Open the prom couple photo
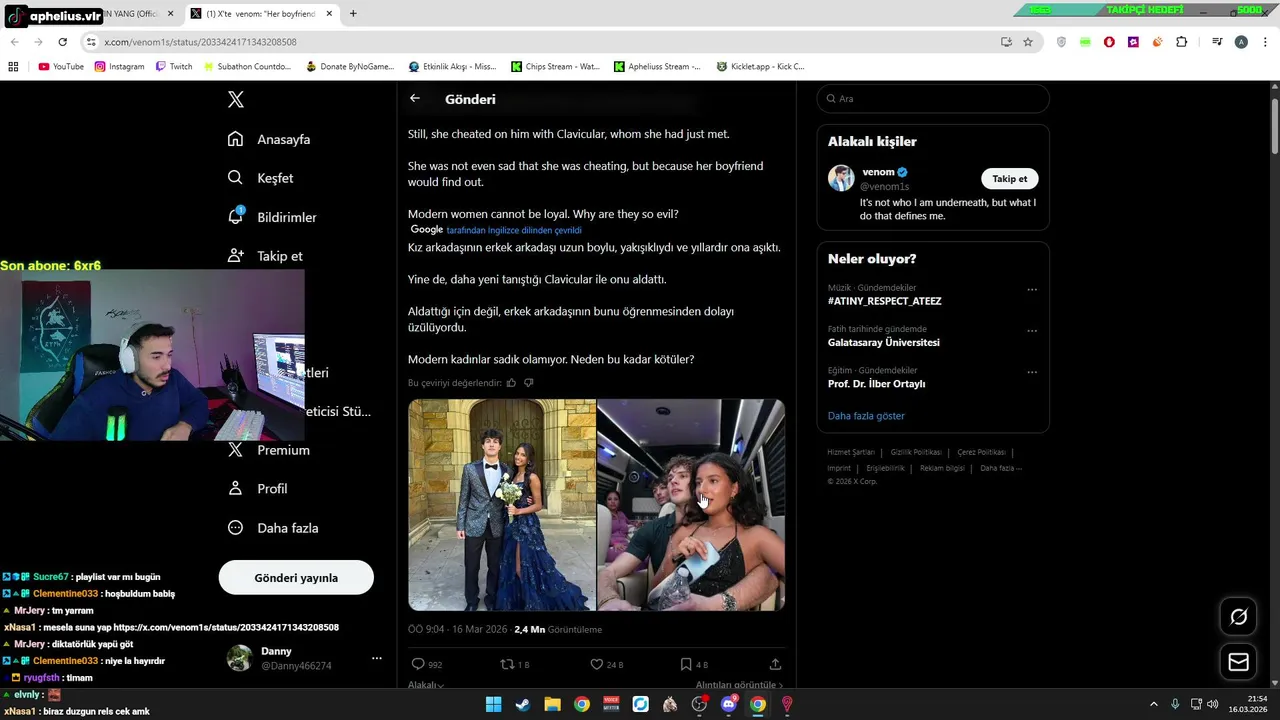Screen dimensions: 1280x720 pyautogui.click(x=501, y=505)
